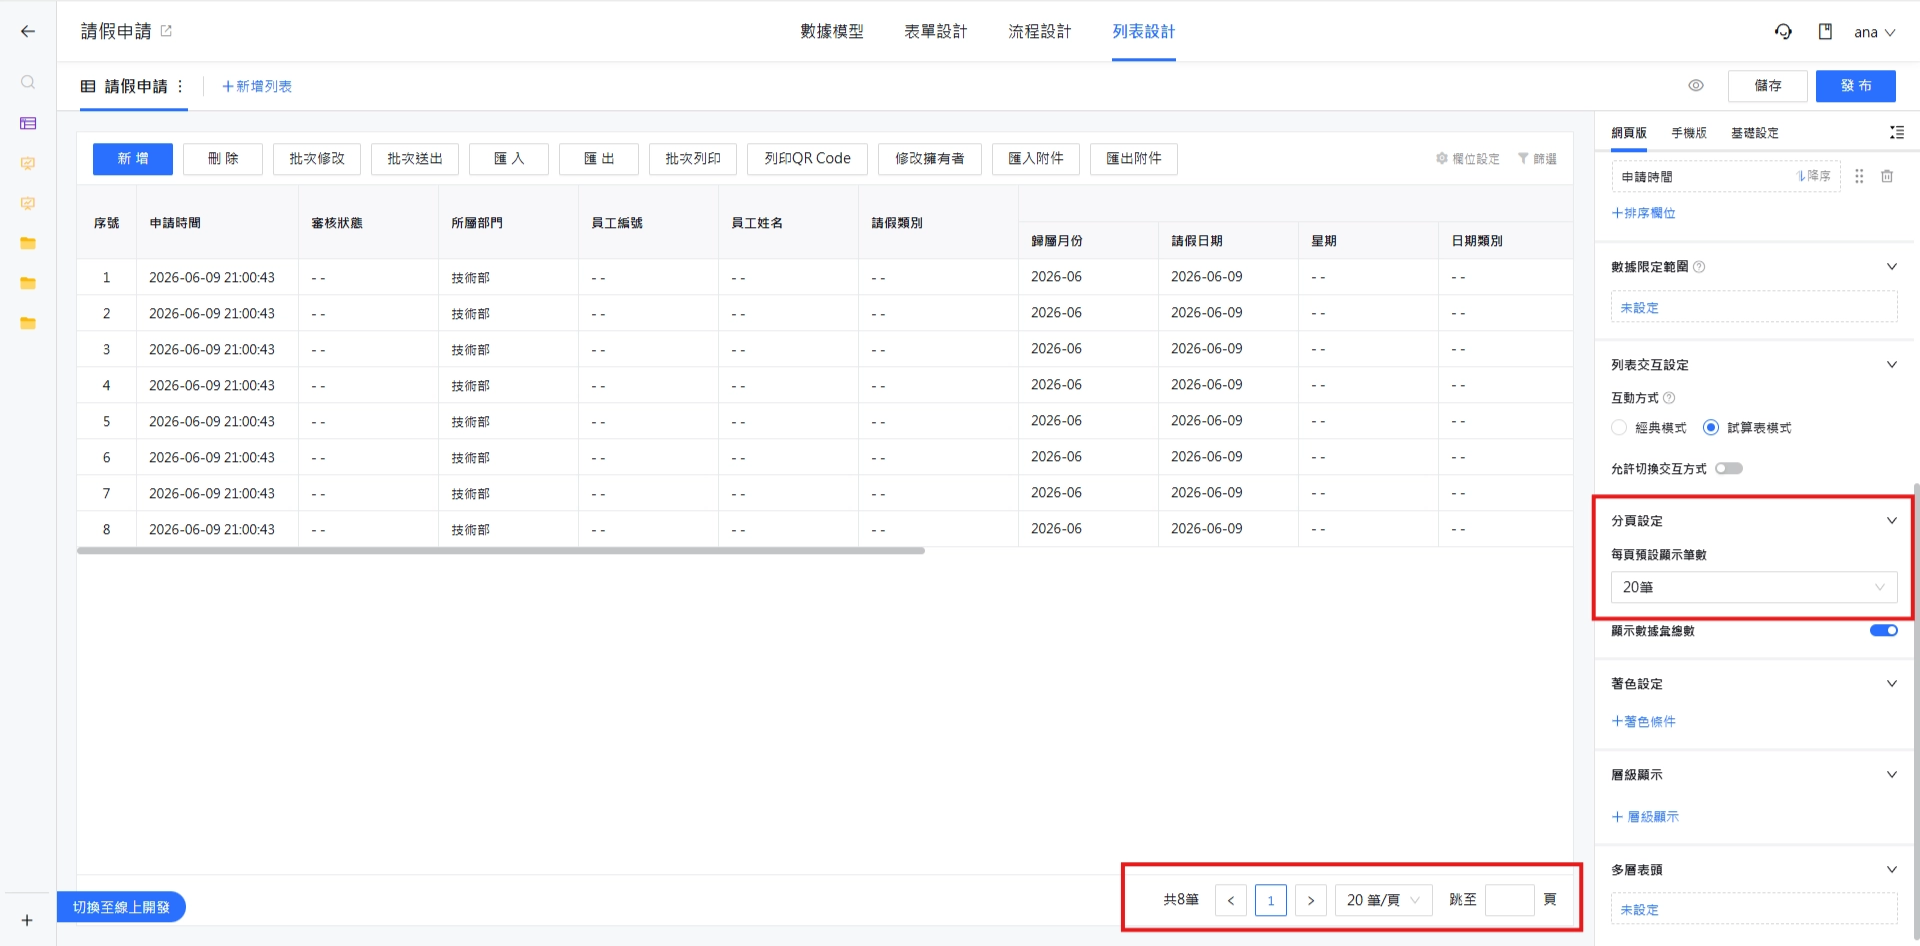The width and height of the screenshot is (1920, 946).
Task: Collapse the 分頁設定 section
Action: point(1892,520)
